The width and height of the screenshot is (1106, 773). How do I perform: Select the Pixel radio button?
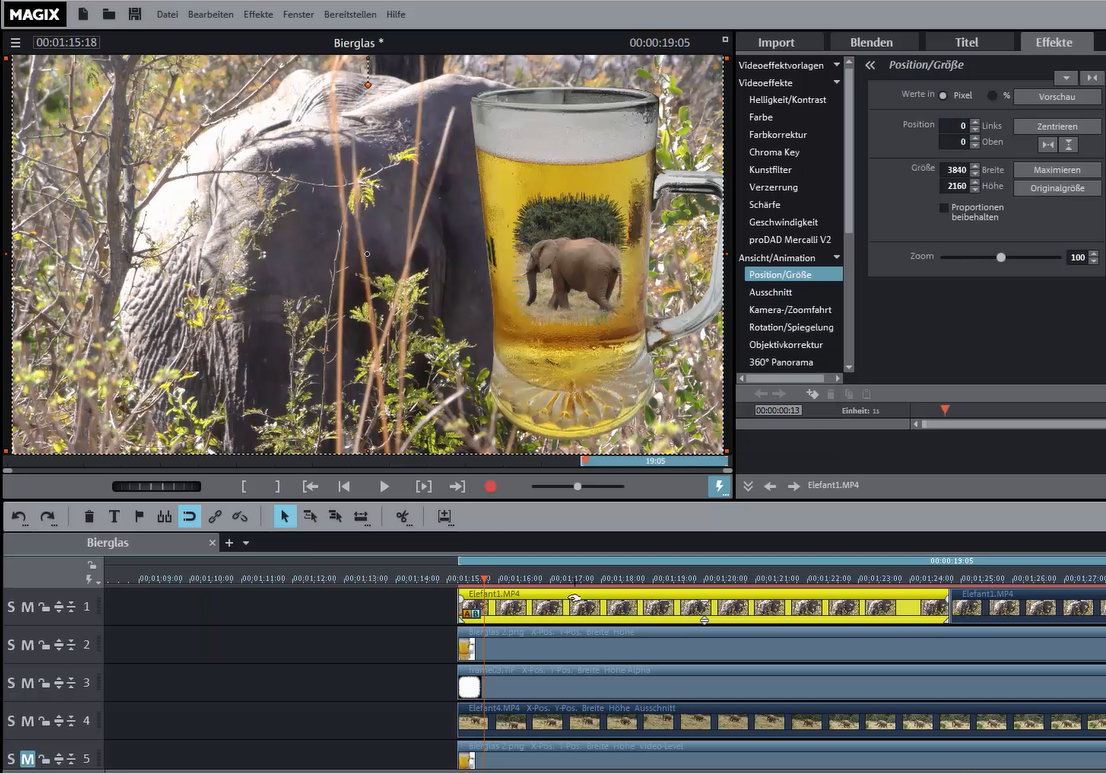point(943,95)
